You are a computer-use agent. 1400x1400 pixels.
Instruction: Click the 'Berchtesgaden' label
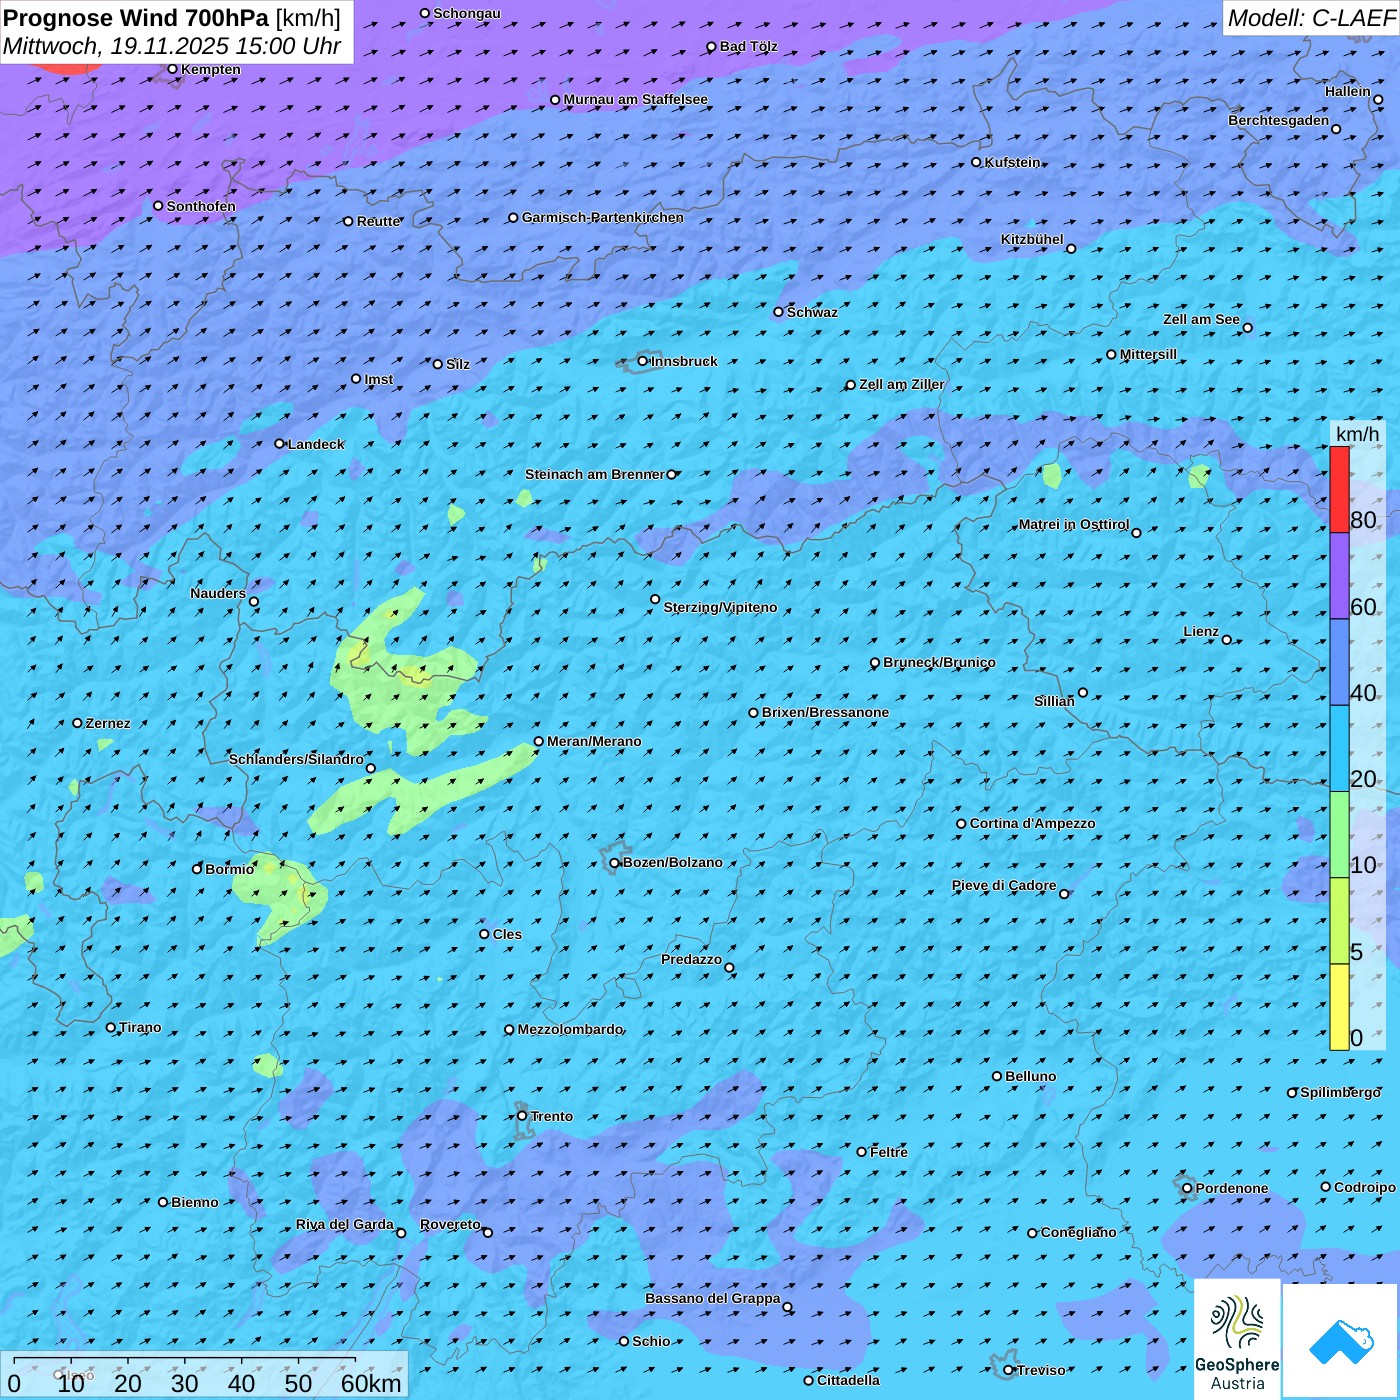(x=1279, y=120)
